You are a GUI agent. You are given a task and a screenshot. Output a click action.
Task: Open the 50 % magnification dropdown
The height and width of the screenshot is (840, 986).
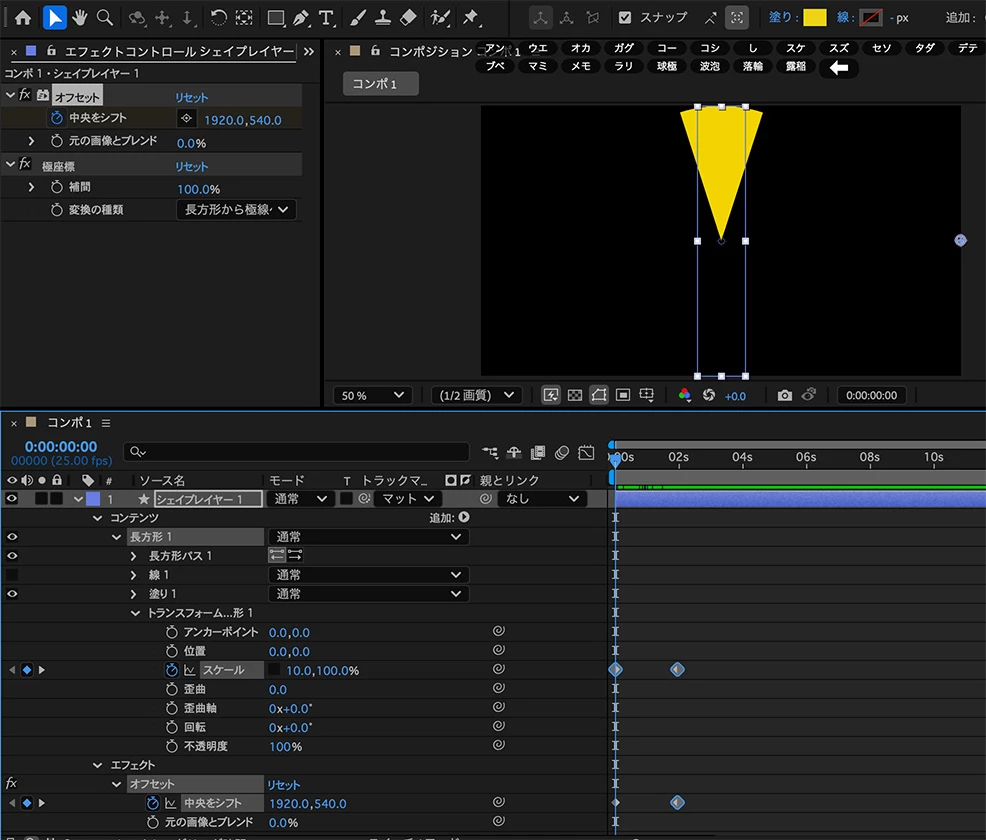372,395
